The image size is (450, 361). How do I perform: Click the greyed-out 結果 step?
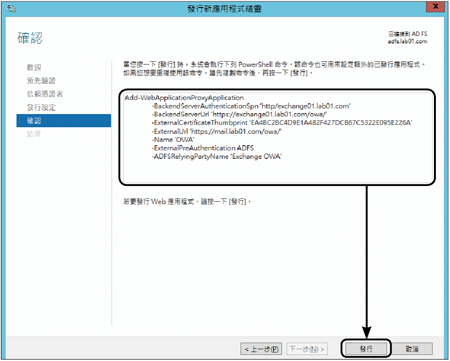[x=34, y=134]
